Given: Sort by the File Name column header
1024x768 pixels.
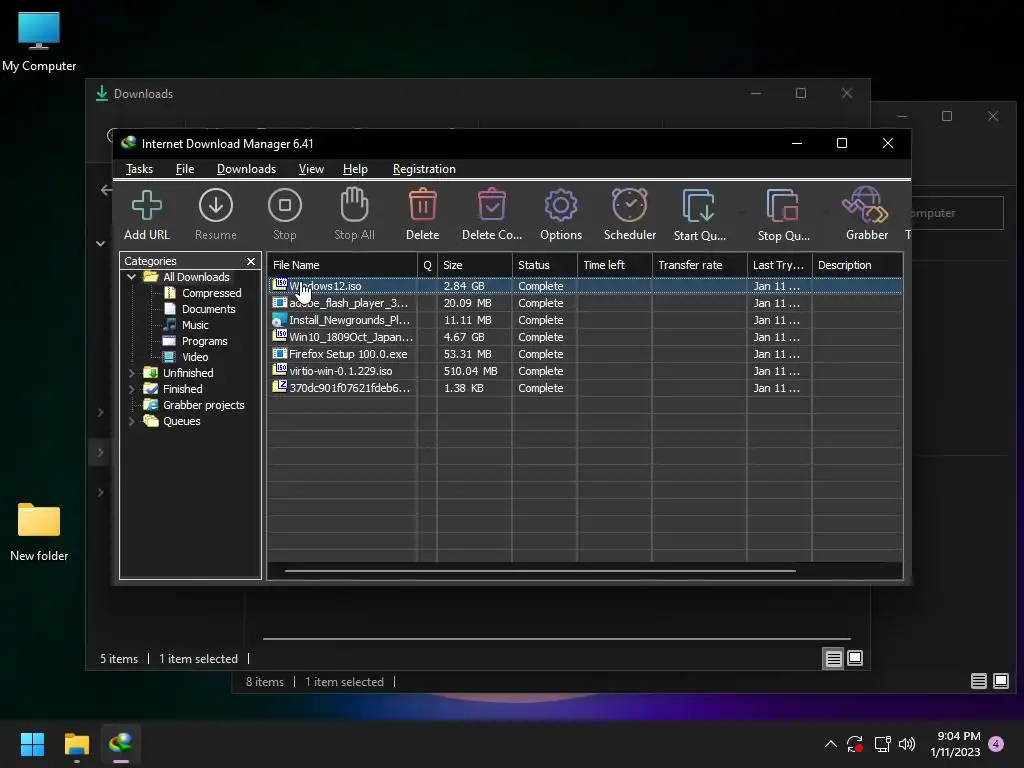Looking at the screenshot, I should (x=342, y=265).
